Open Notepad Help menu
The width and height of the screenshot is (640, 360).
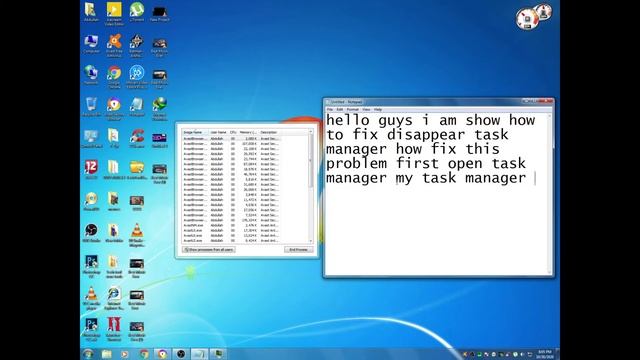tap(378, 109)
